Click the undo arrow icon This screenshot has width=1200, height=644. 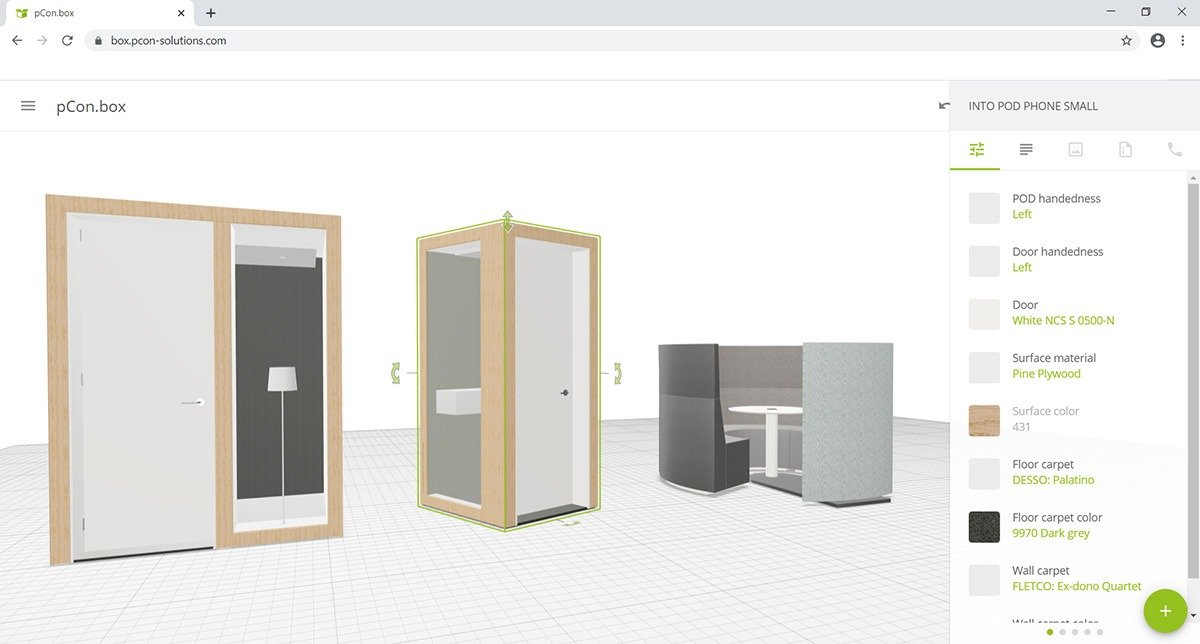[x=943, y=106]
